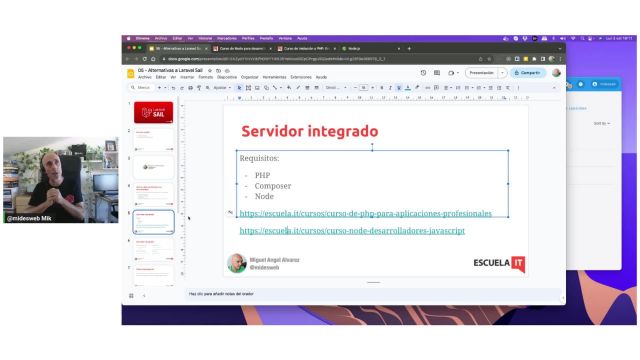640x360 pixels.
Task: Select the line tool
Action: click(x=274, y=88)
